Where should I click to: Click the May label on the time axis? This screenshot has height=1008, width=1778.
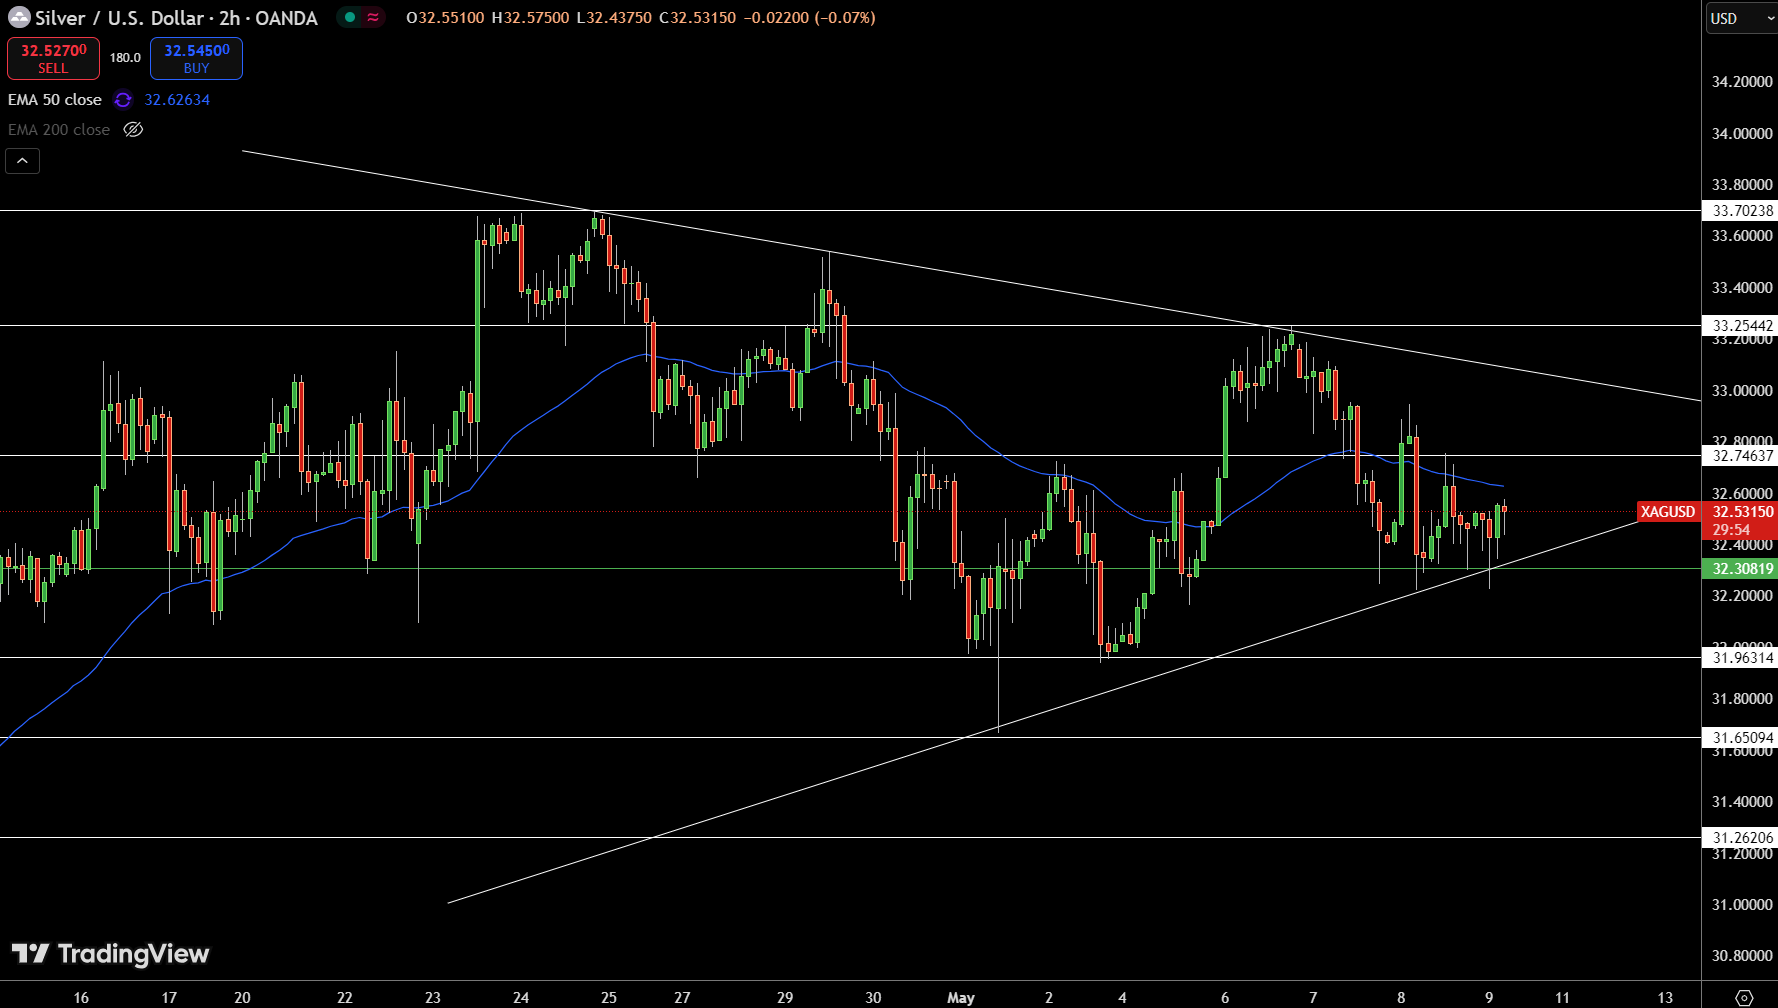click(x=961, y=997)
